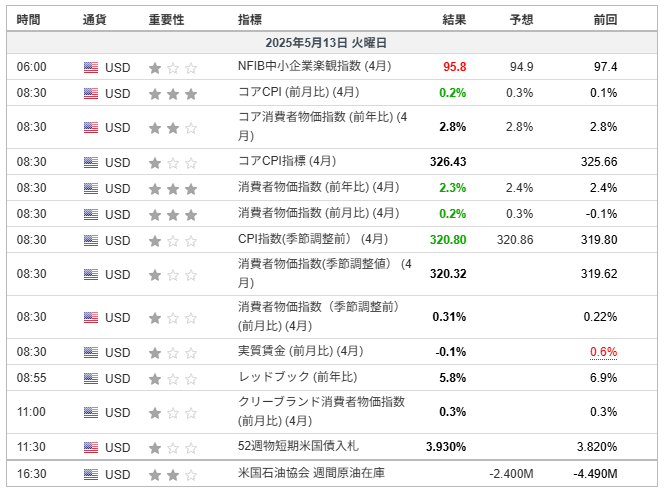Click the star rating for クリーブランド消費者物価指数
The width and height of the screenshot is (664, 492).
(x=172, y=412)
